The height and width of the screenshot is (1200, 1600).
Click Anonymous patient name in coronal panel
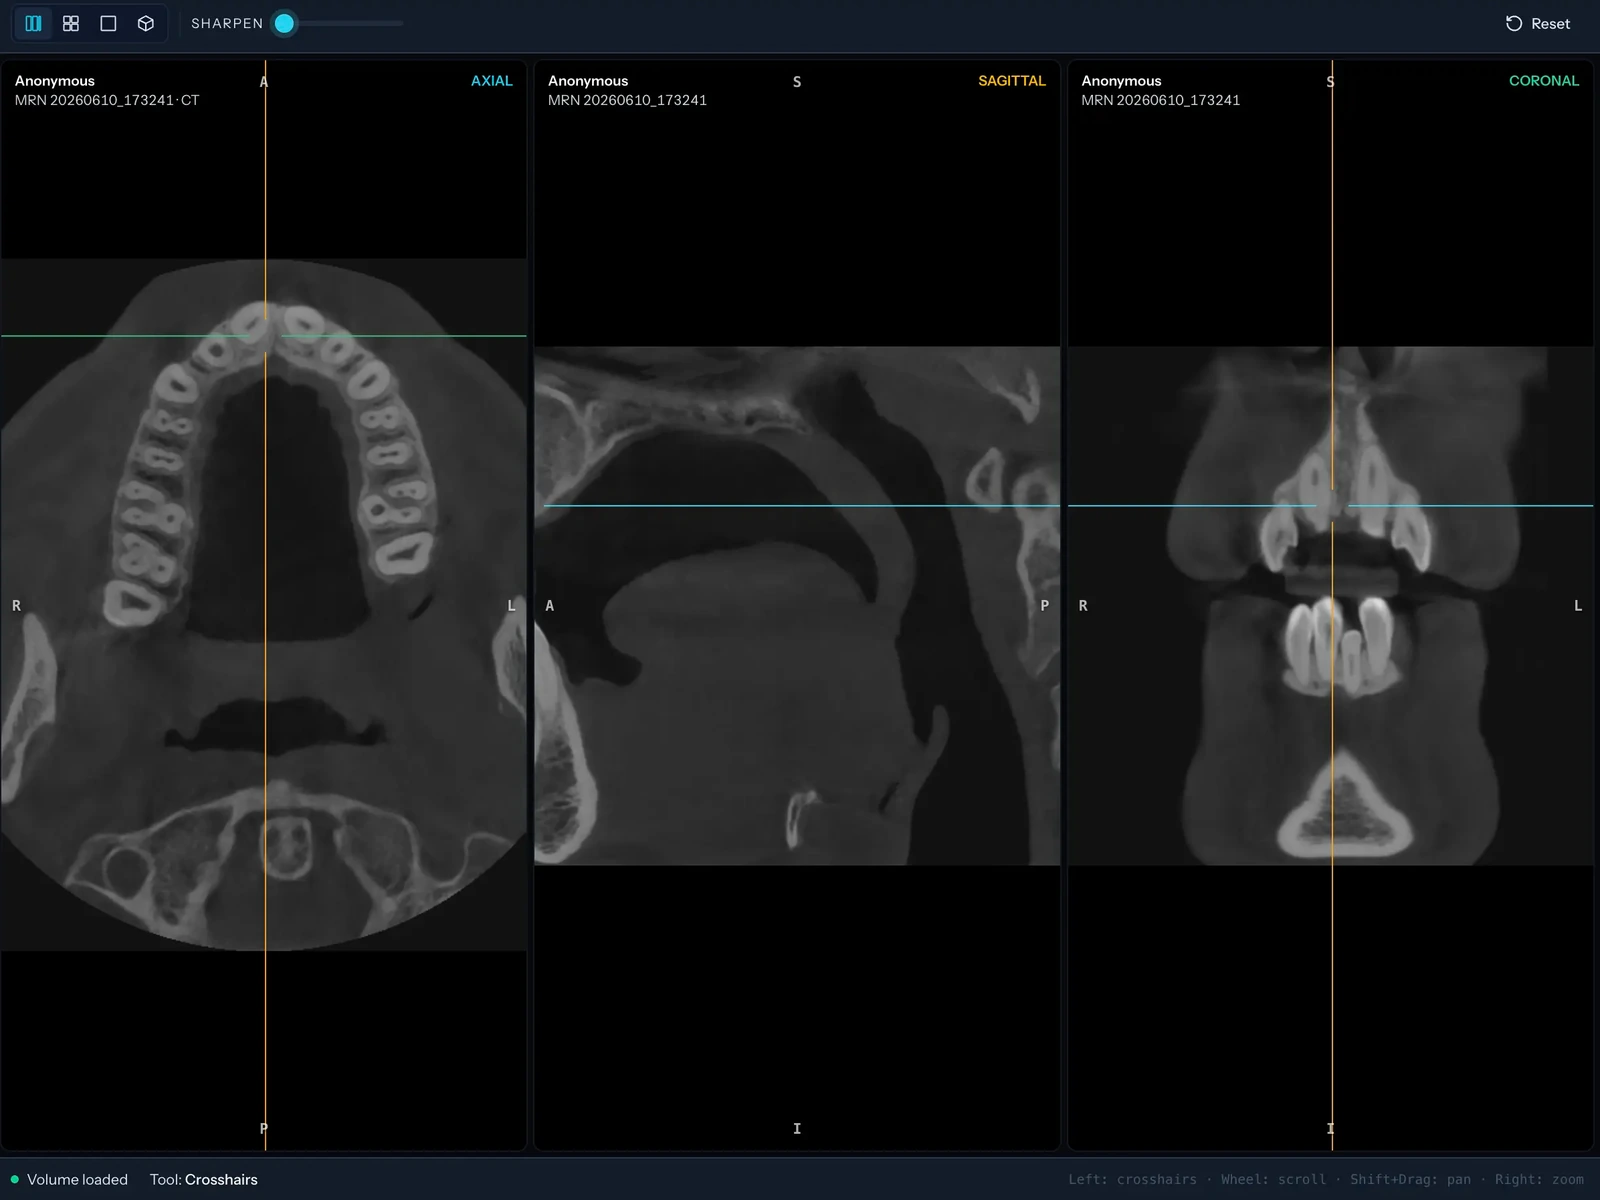coord(1121,81)
